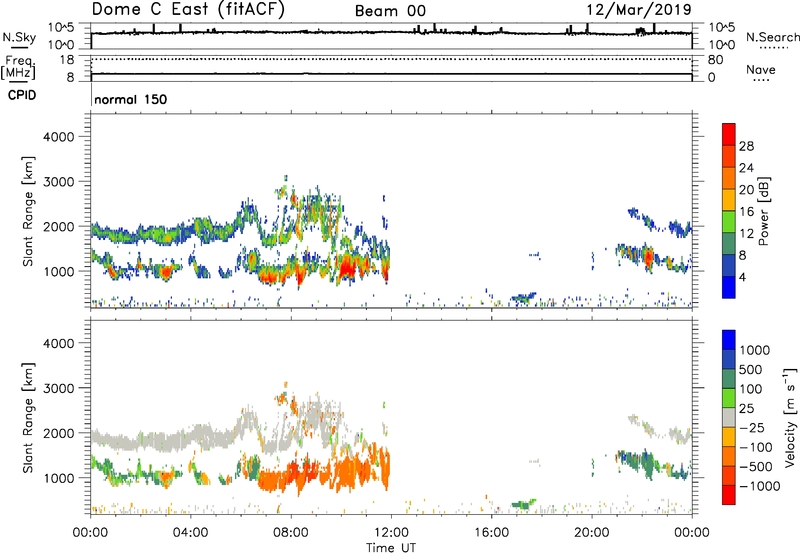The height and width of the screenshot is (554, 800).
Task: Click the '08:00' time axis tick label
Action: click(291, 533)
